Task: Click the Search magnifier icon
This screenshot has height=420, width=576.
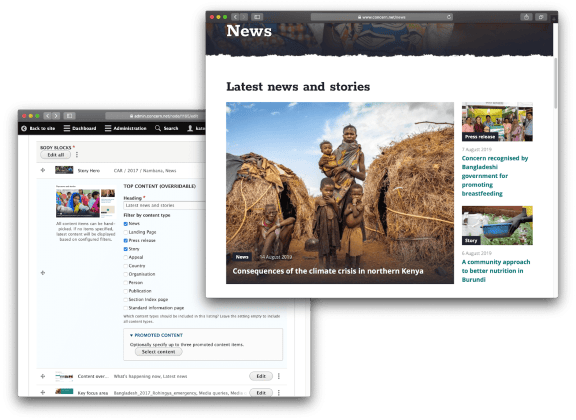Action: tap(158, 128)
